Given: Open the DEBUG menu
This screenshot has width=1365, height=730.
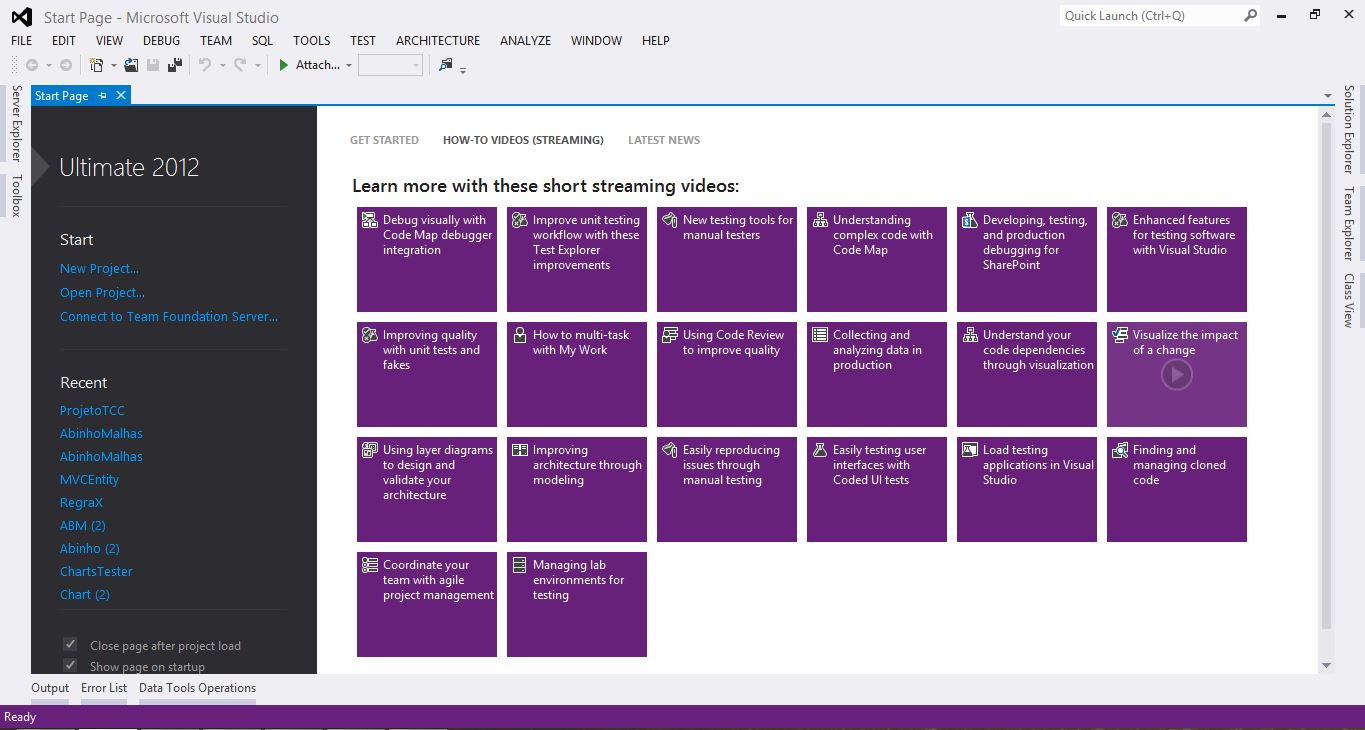Looking at the screenshot, I should [x=162, y=41].
